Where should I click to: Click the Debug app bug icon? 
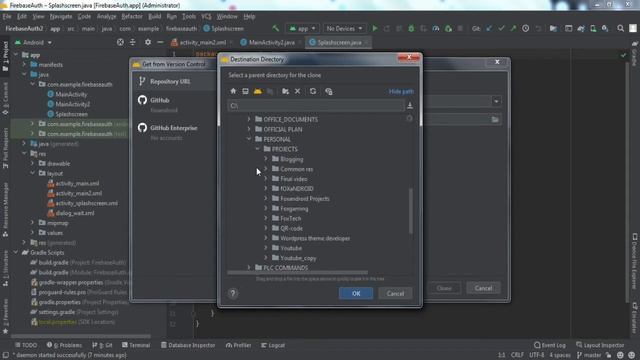point(411,29)
